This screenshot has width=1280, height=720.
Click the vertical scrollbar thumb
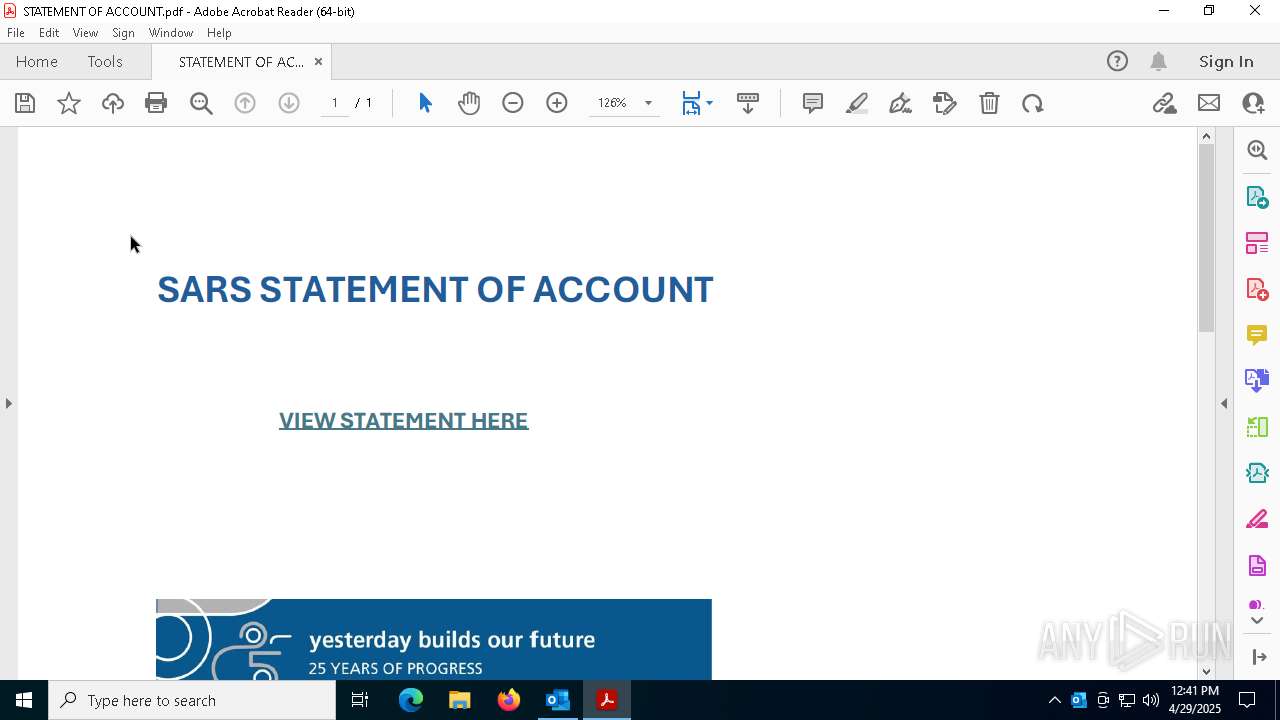1206,238
